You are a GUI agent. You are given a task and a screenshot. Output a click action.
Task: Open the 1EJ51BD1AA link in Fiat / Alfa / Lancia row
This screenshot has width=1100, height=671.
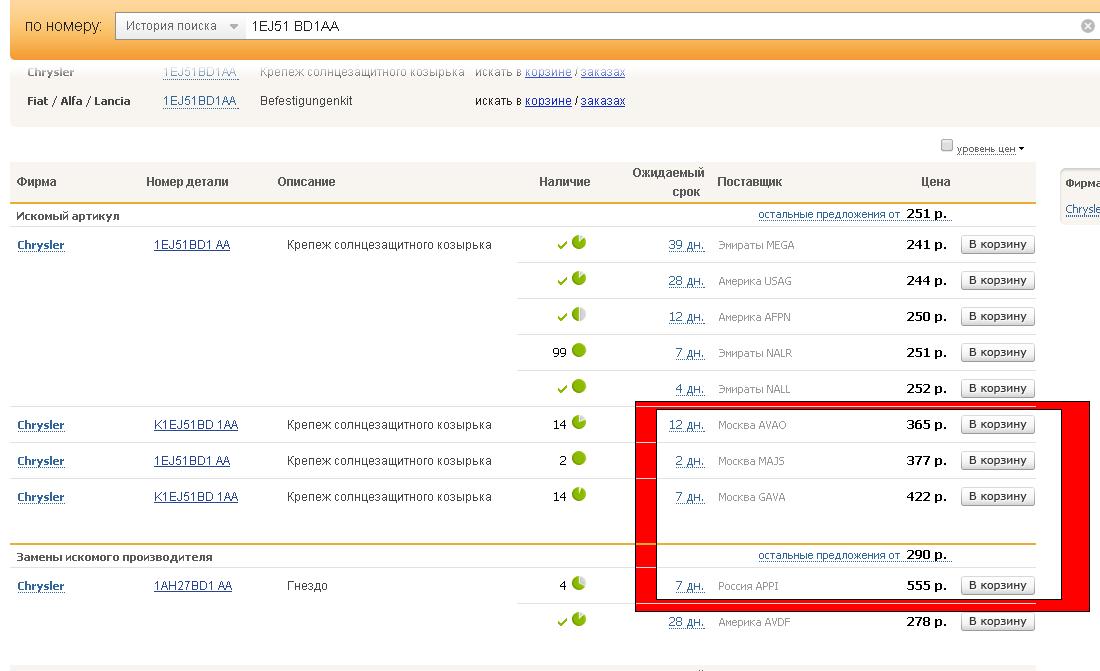click(x=200, y=101)
